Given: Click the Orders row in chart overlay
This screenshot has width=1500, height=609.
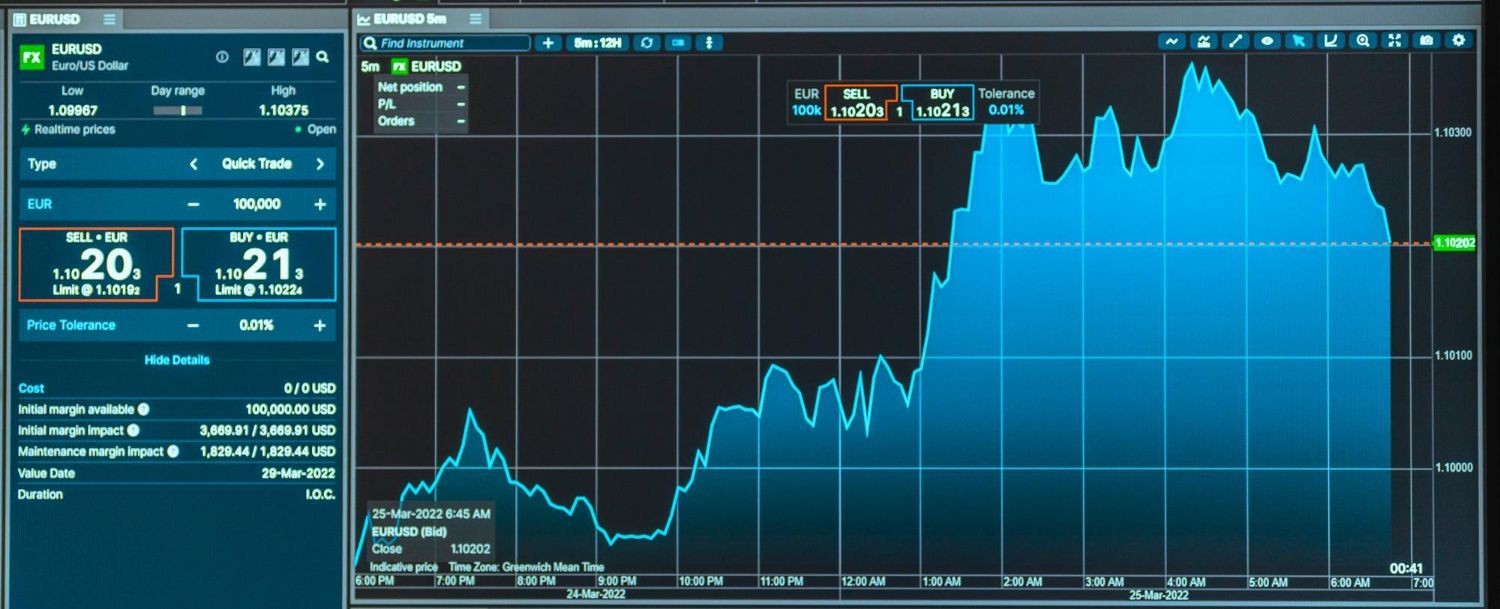Looking at the screenshot, I should click(x=420, y=121).
